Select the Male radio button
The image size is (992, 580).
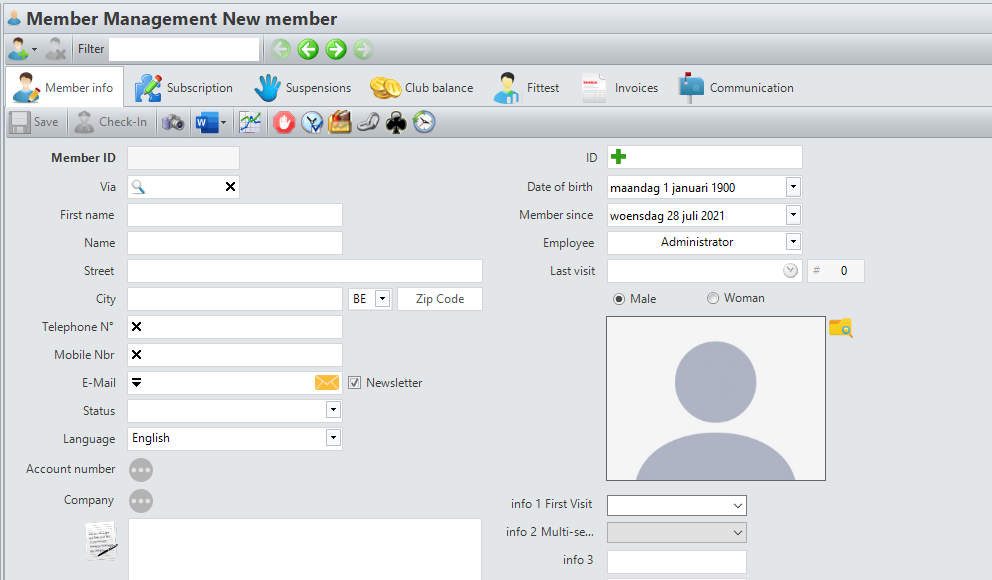coord(619,299)
